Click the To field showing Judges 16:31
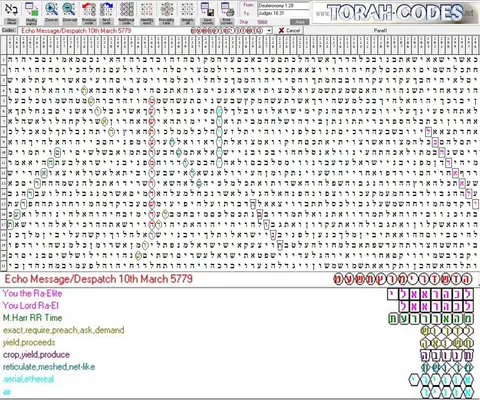Screen dimensions: 480x400 point(283,13)
